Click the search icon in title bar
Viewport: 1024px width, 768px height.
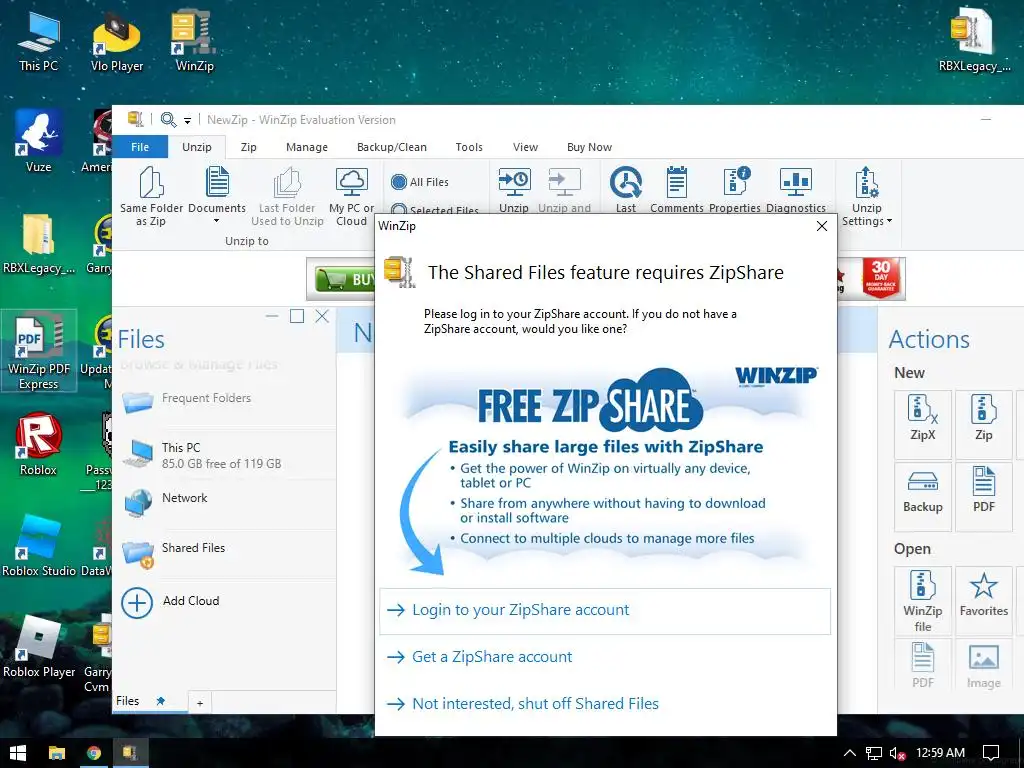tap(168, 120)
